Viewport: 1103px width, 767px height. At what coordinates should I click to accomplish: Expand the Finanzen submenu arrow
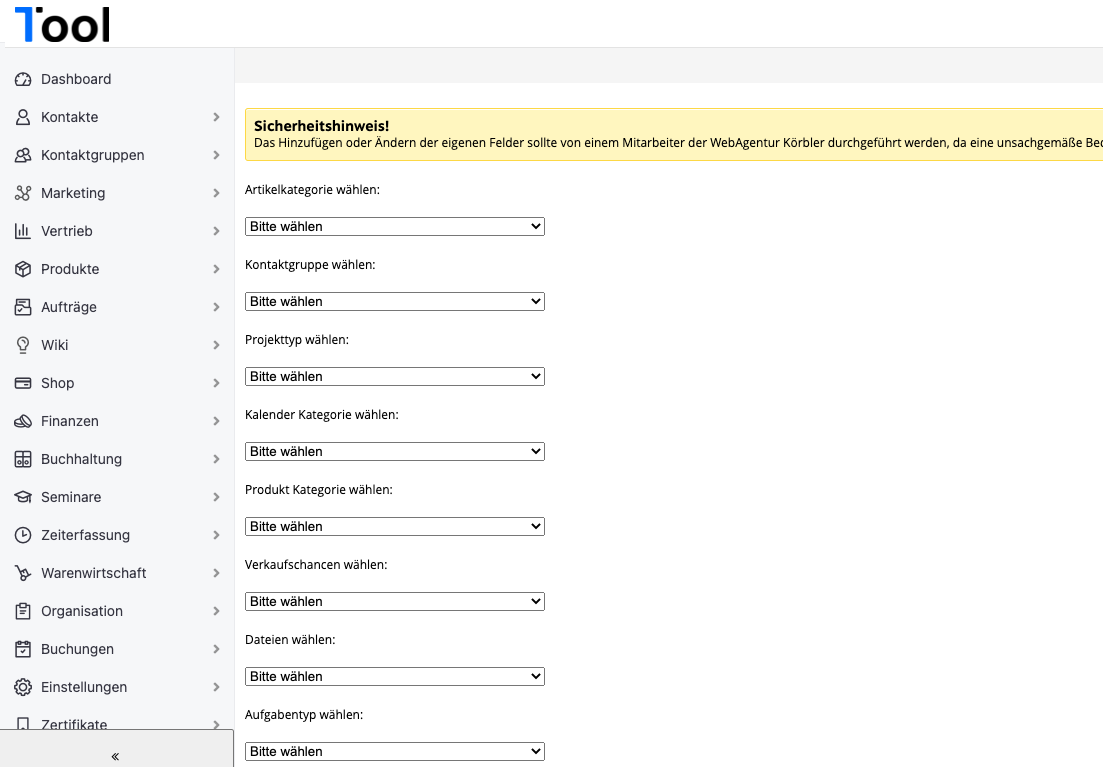click(x=216, y=421)
